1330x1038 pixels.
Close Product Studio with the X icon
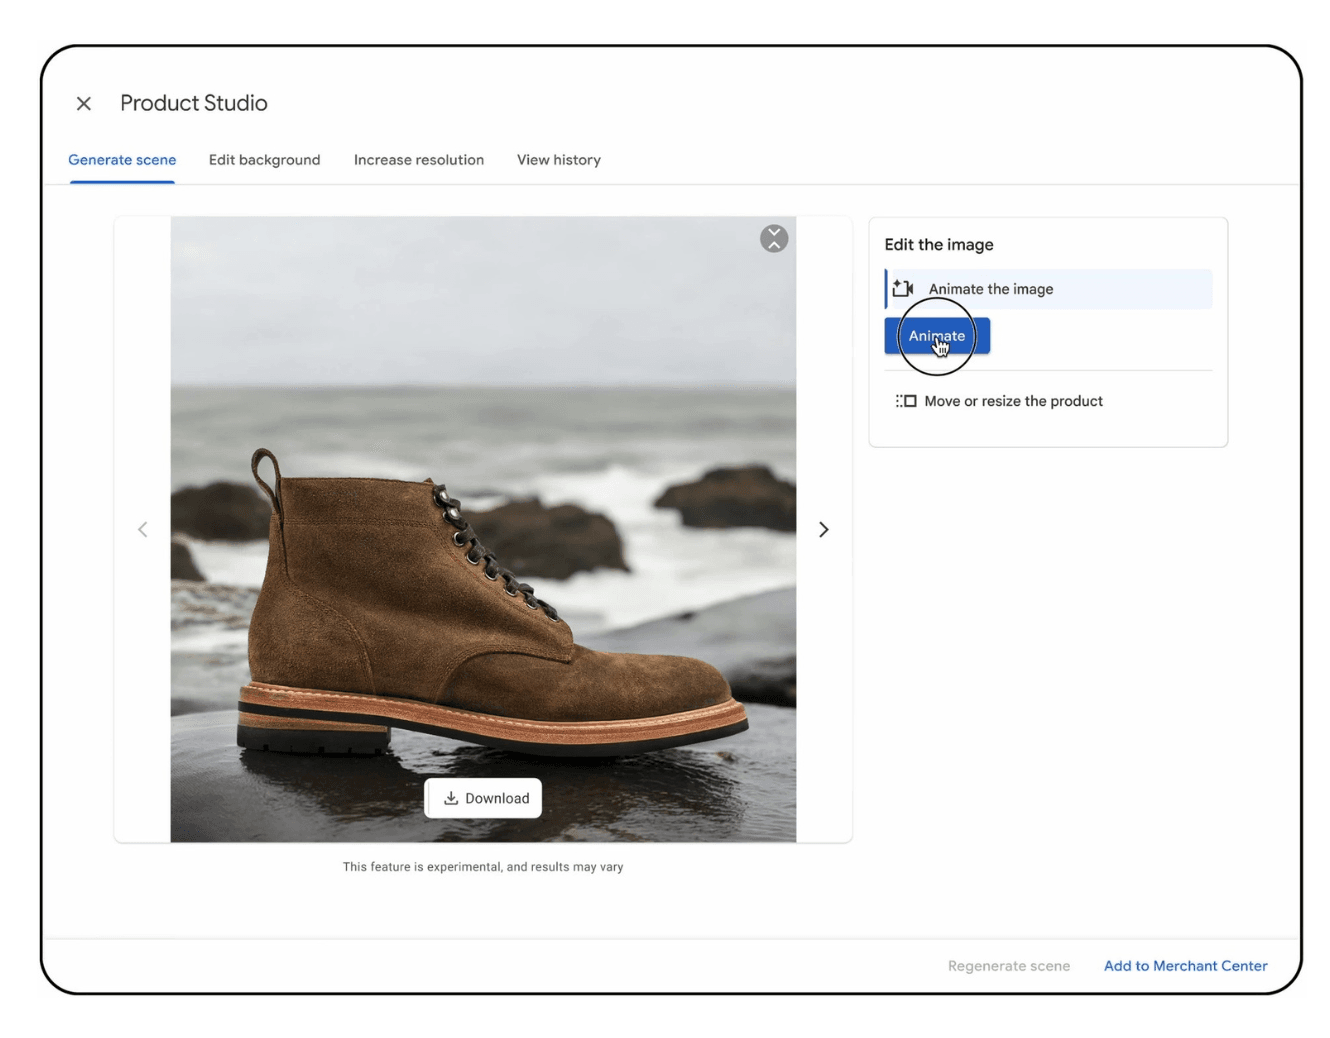[x=84, y=103]
